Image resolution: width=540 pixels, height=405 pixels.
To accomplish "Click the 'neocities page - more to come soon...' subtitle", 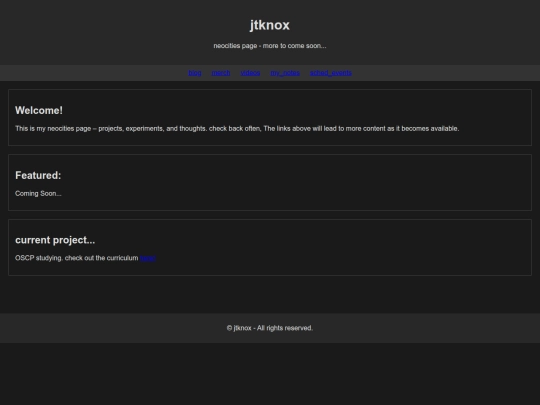I will pyautogui.click(x=270, y=46).
